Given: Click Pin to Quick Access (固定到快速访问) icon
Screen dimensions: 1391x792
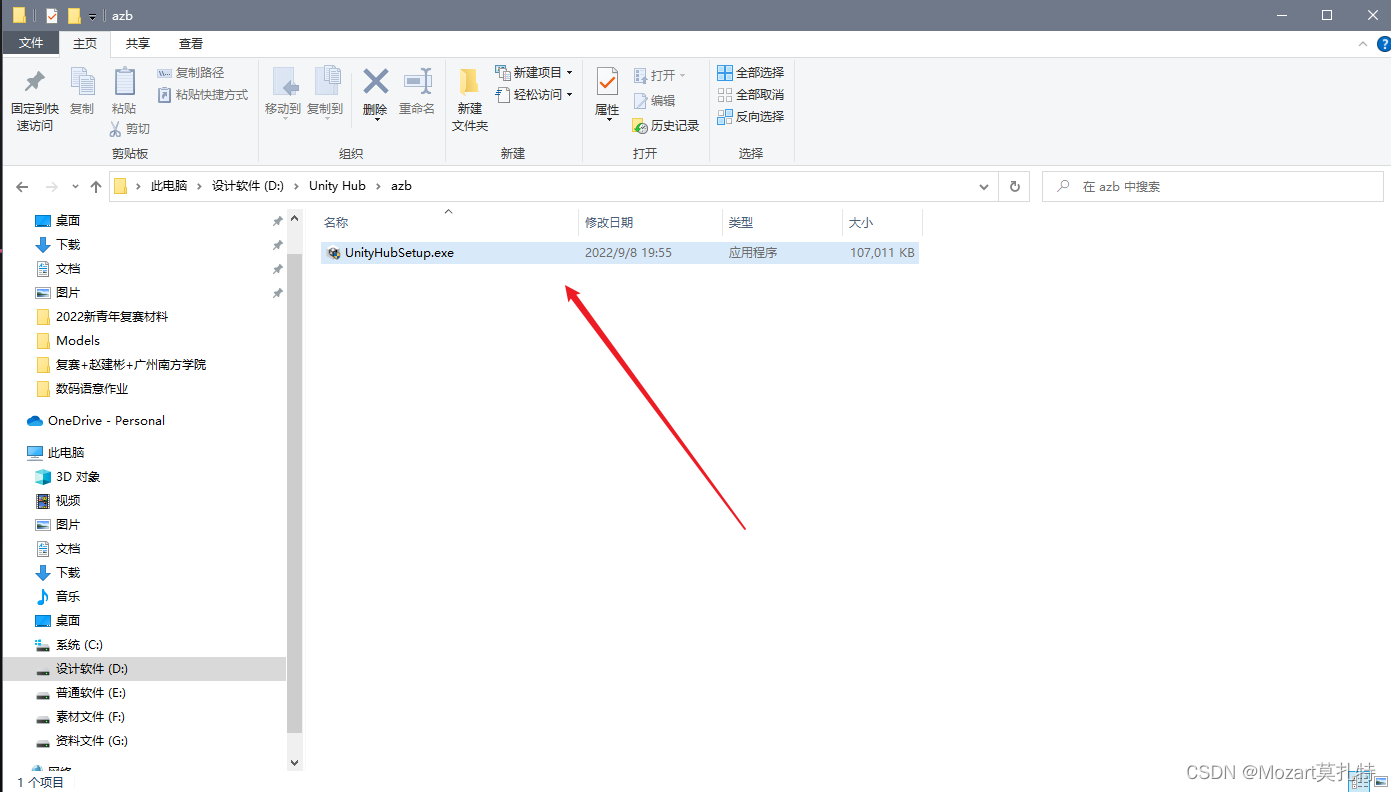Looking at the screenshot, I should pos(35,82).
